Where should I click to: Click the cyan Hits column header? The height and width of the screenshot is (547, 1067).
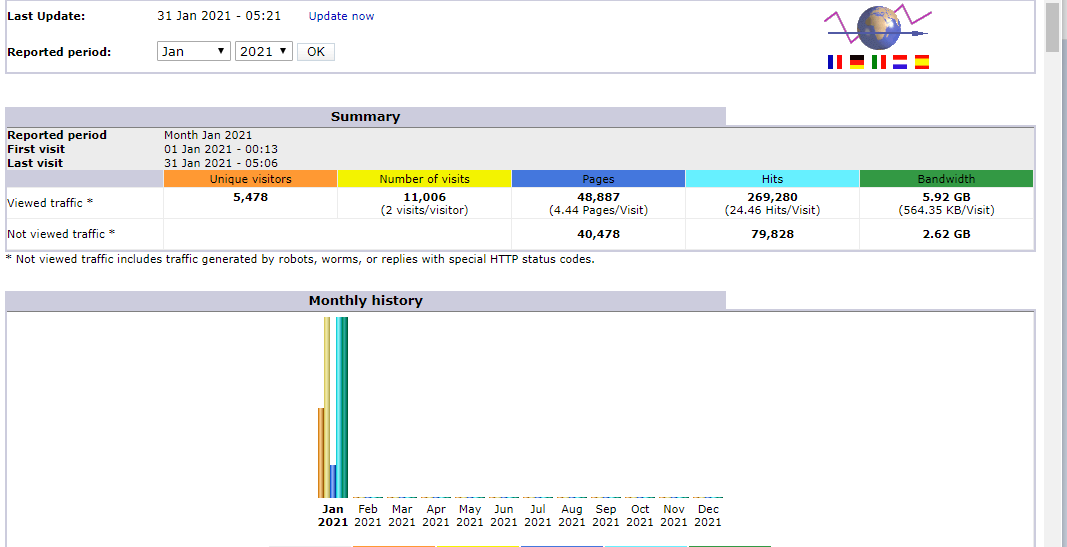(x=772, y=179)
